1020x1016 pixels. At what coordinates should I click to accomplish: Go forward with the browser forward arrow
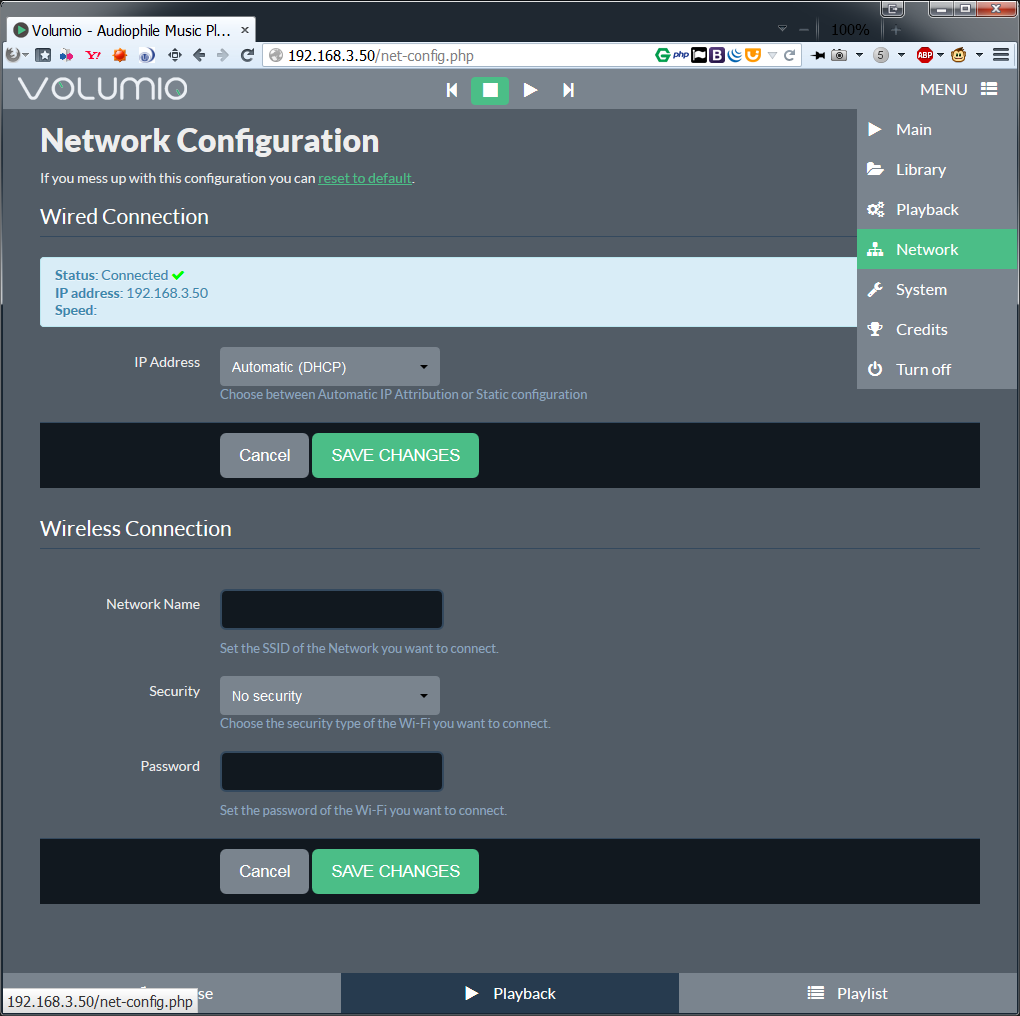(222, 55)
